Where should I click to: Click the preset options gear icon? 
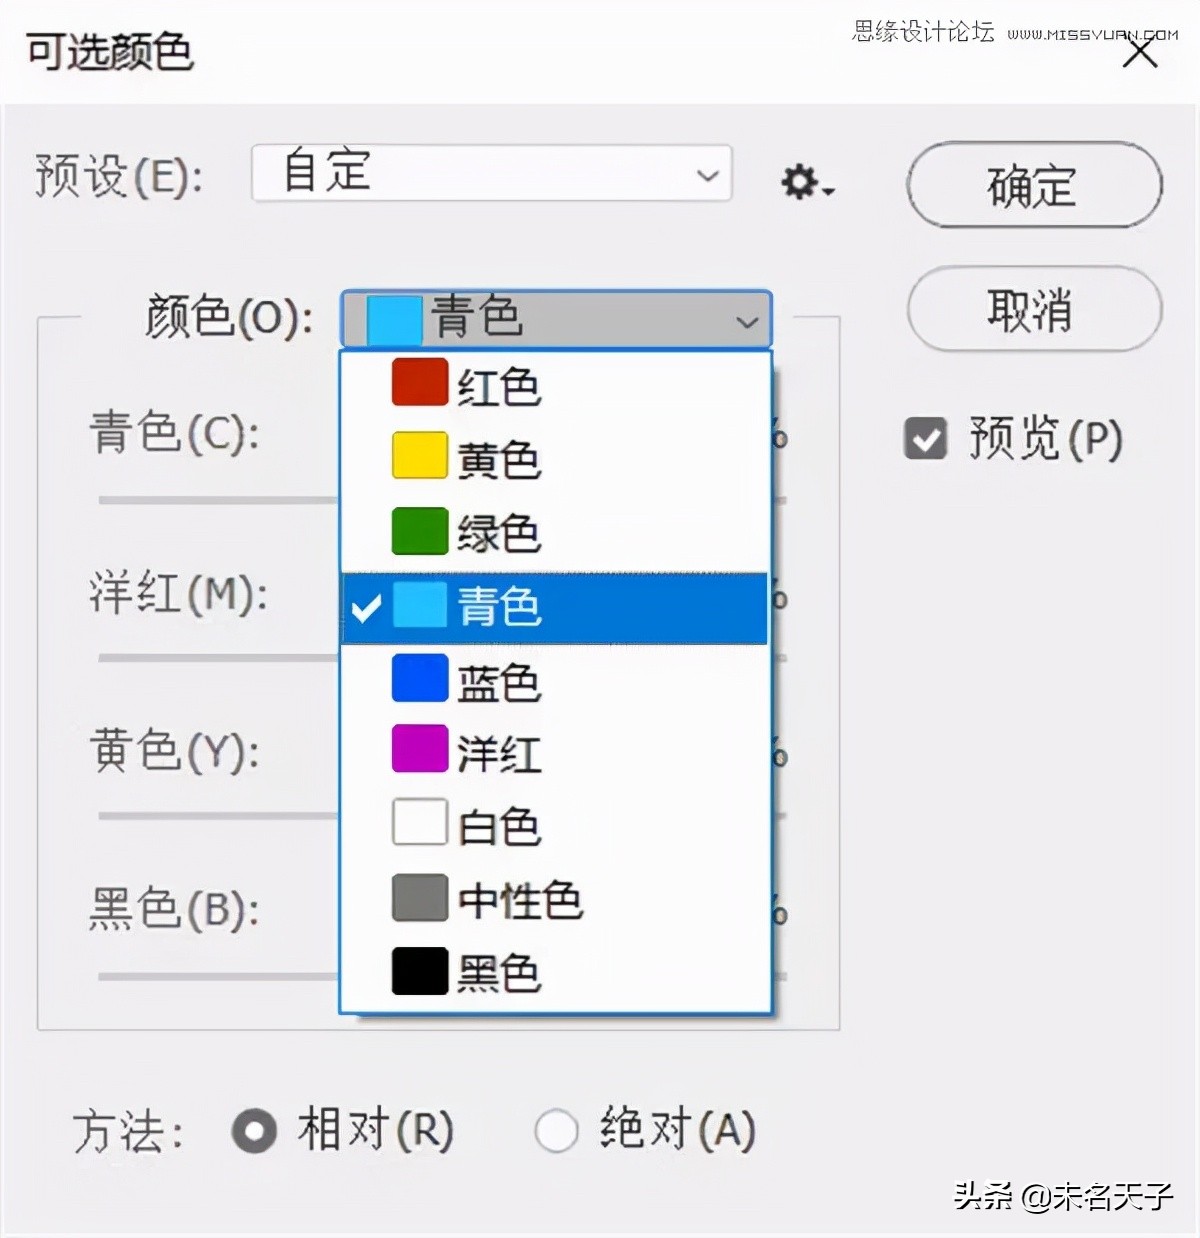pos(800,180)
